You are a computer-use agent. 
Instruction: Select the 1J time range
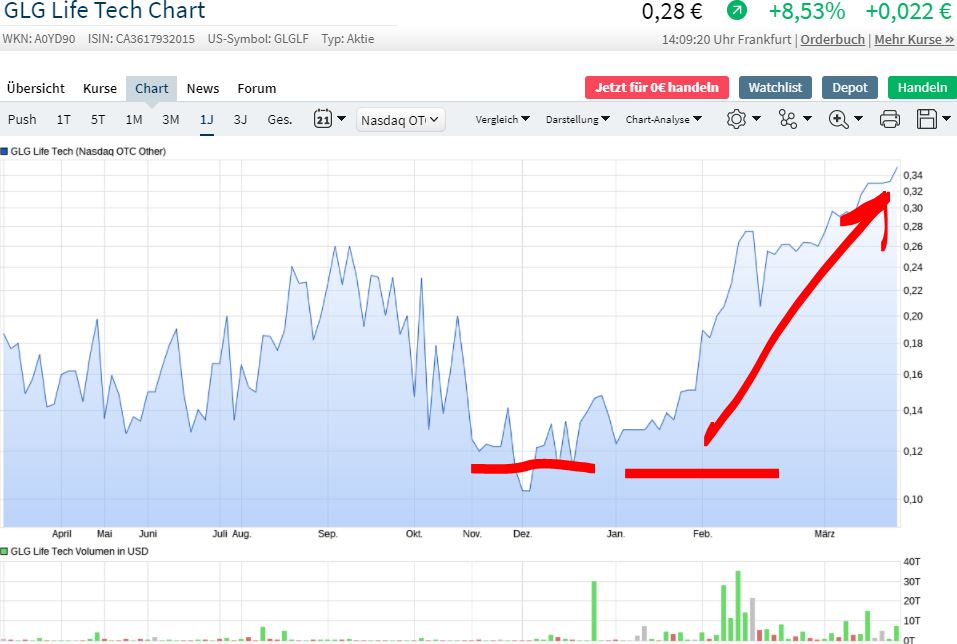pos(206,119)
